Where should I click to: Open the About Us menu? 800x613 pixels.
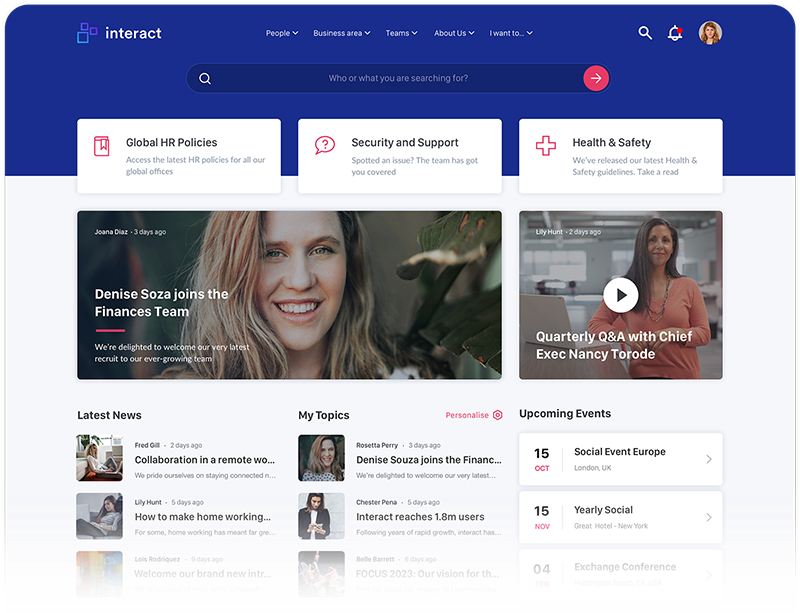[x=454, y=33]
